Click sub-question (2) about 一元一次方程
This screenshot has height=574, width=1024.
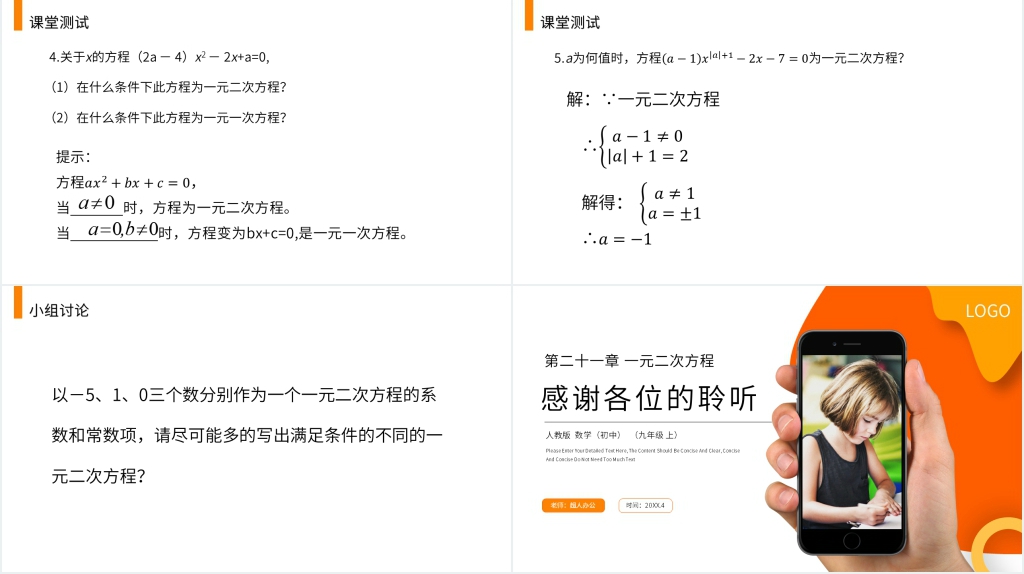pyautogui.click(x=168, y=118)
